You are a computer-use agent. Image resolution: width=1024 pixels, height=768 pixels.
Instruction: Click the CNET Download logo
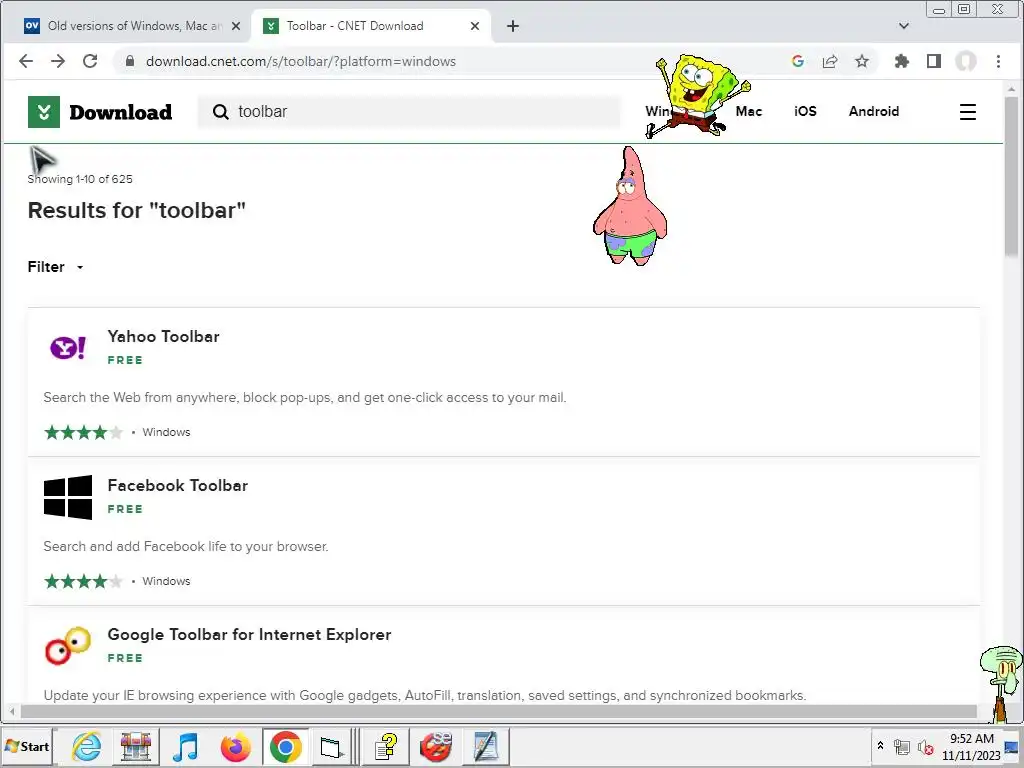tap(100, 112)
